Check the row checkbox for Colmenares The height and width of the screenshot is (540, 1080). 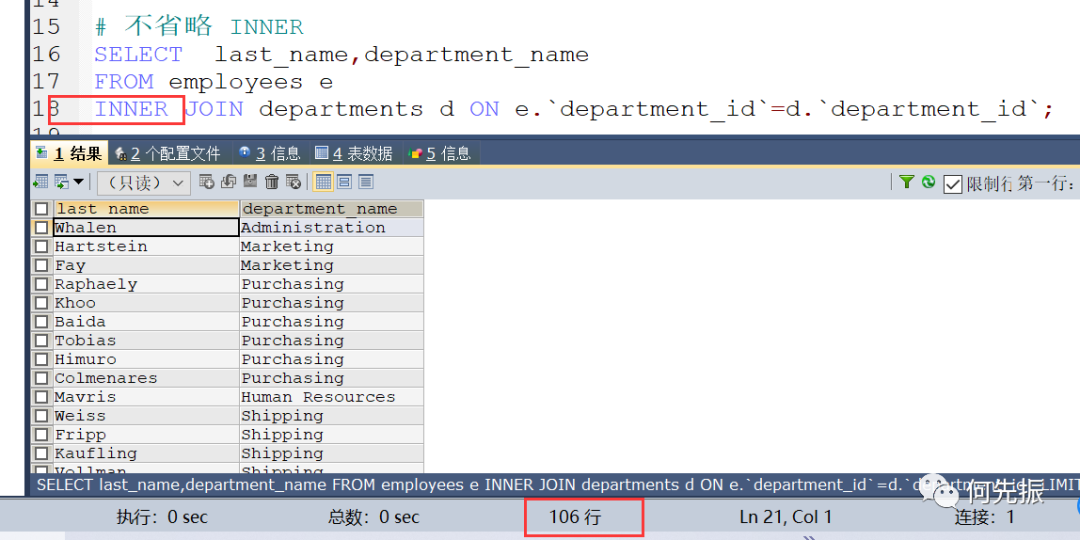click(42, 378)
